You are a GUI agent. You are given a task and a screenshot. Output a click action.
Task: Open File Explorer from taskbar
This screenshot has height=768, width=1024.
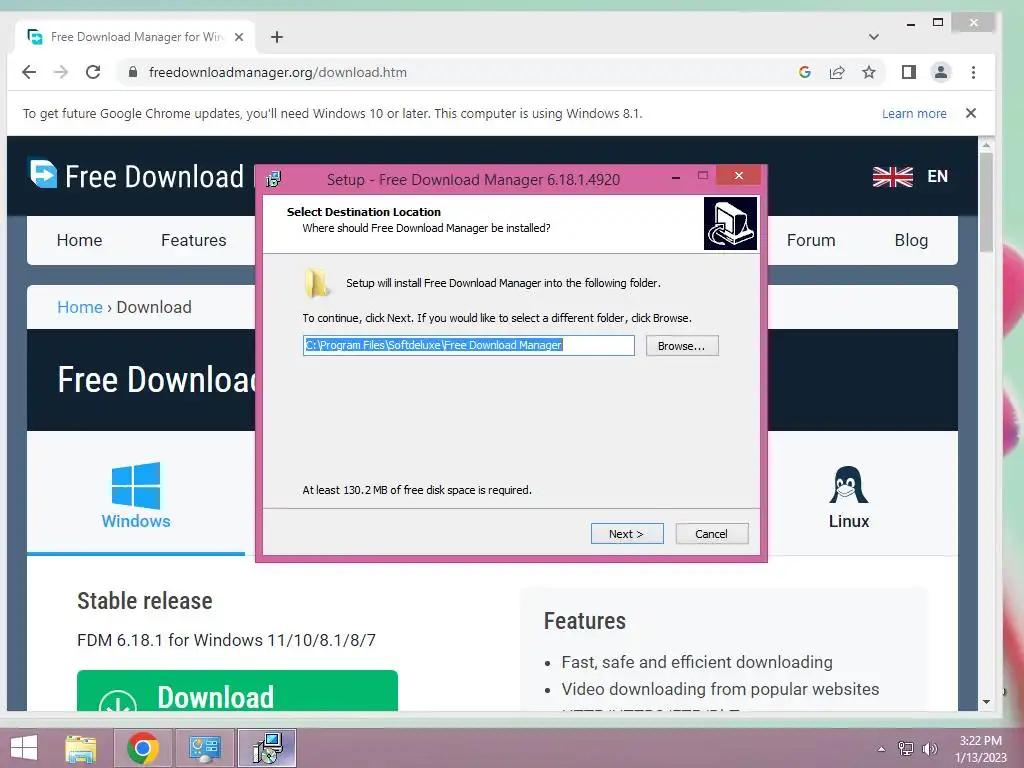tap(81, 748)
